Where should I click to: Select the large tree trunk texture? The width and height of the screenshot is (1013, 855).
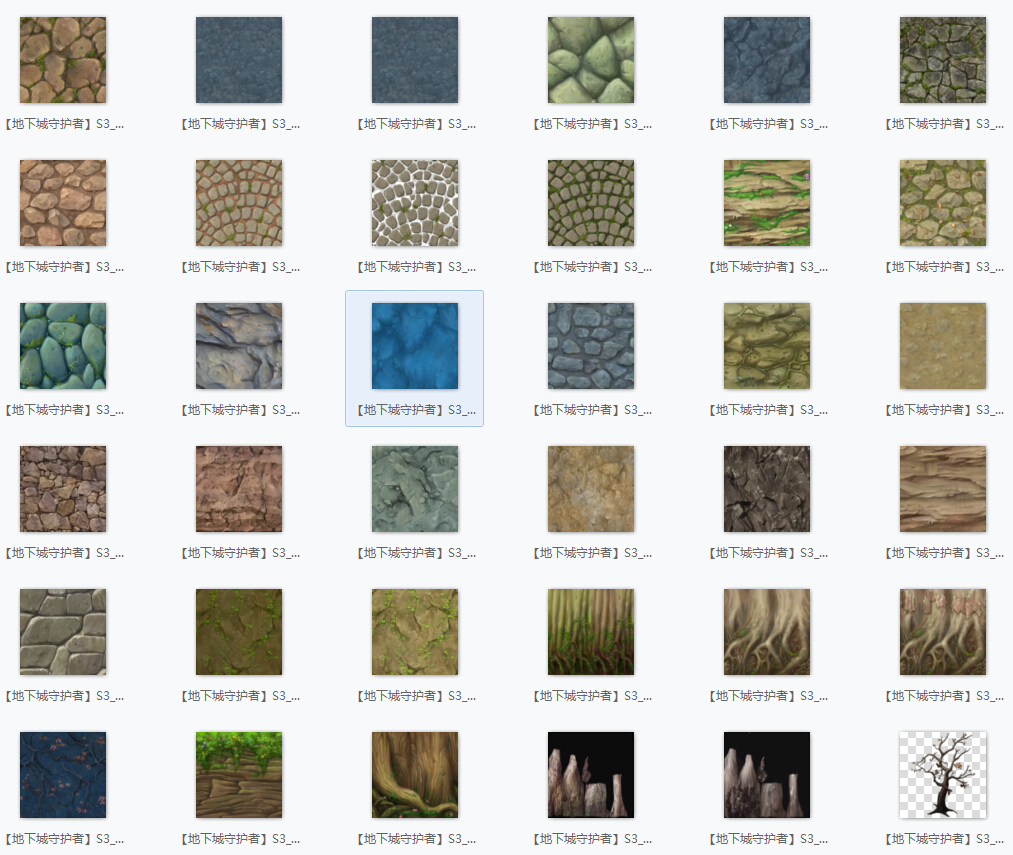415,775
